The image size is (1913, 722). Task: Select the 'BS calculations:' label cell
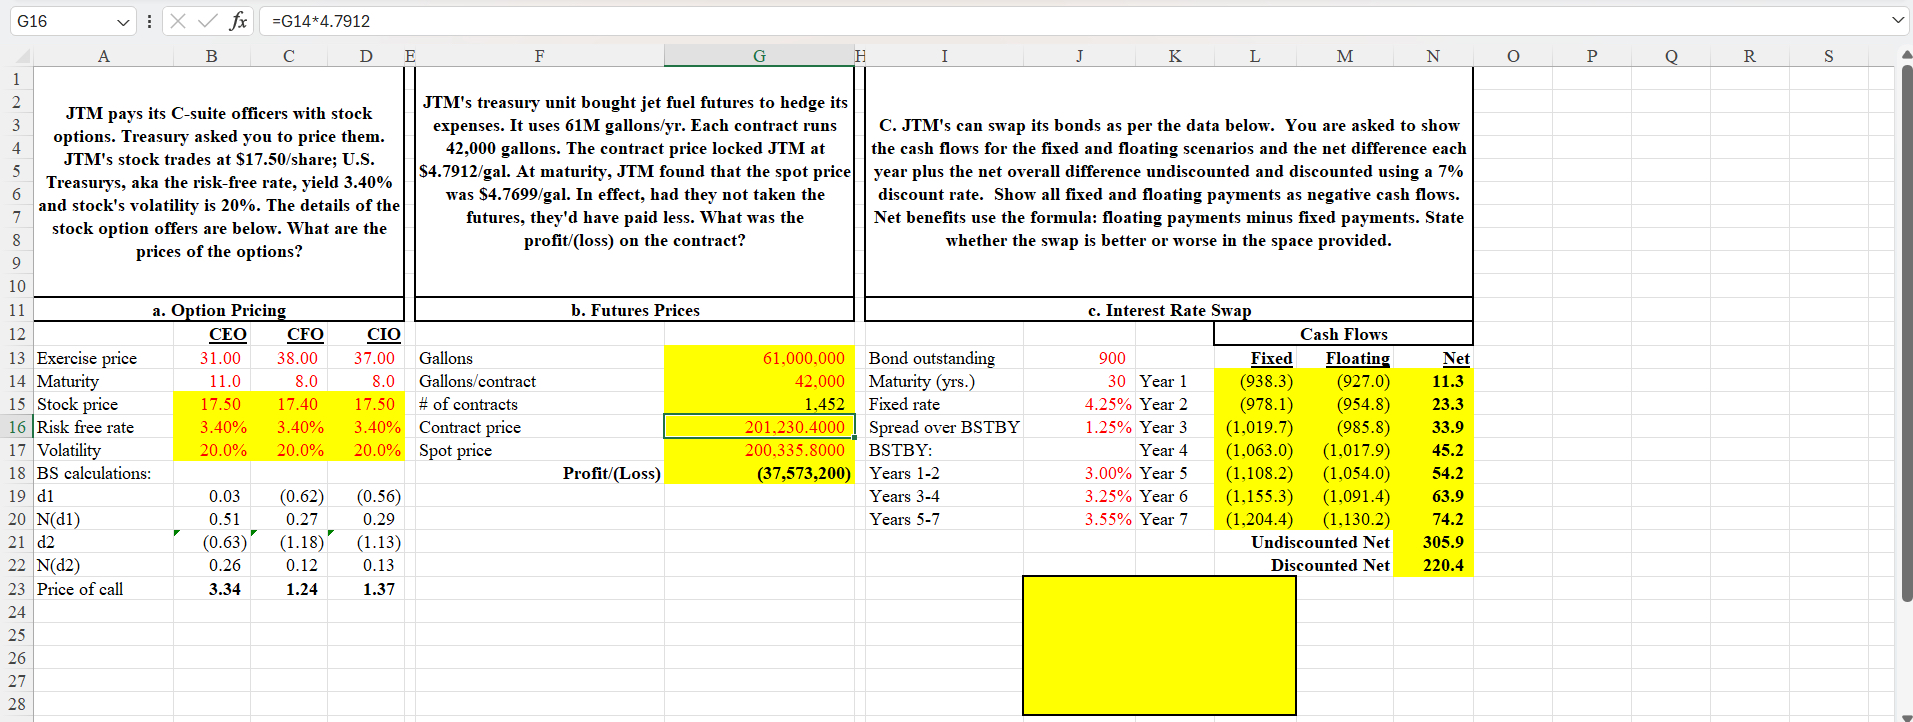coord(104,473)
